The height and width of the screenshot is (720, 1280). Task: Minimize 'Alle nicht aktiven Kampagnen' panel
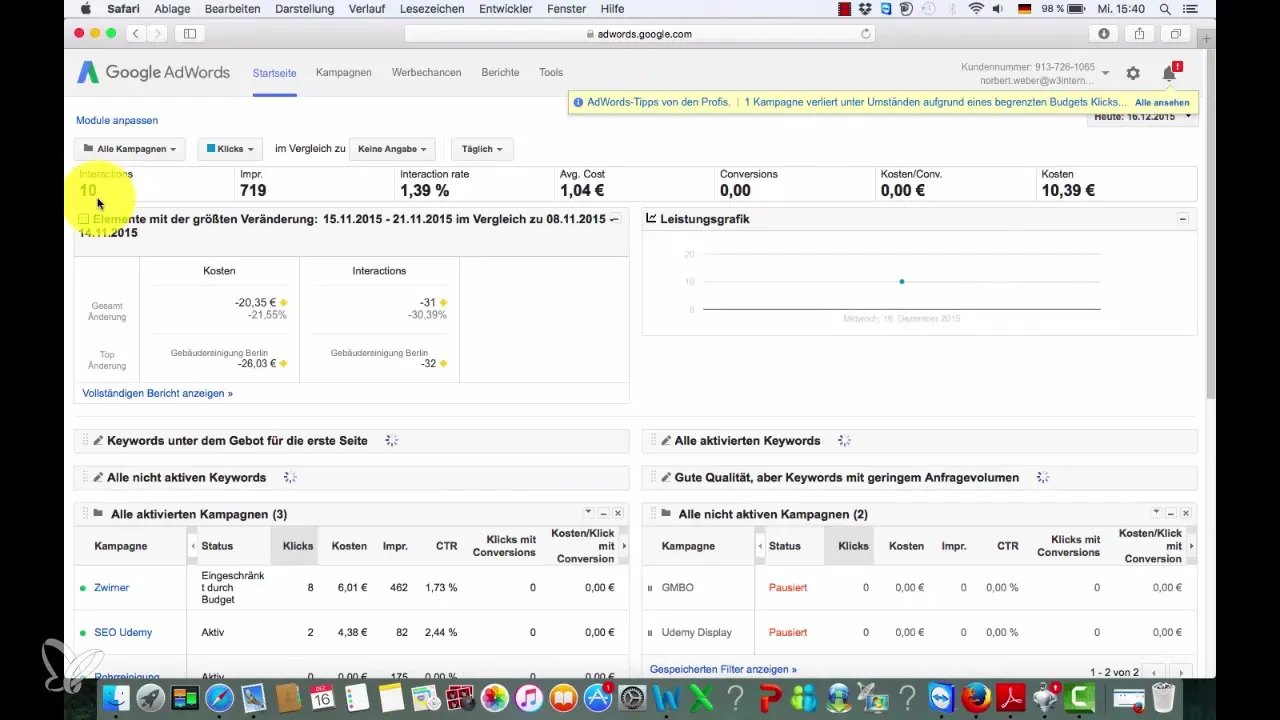pos(1172,513)
